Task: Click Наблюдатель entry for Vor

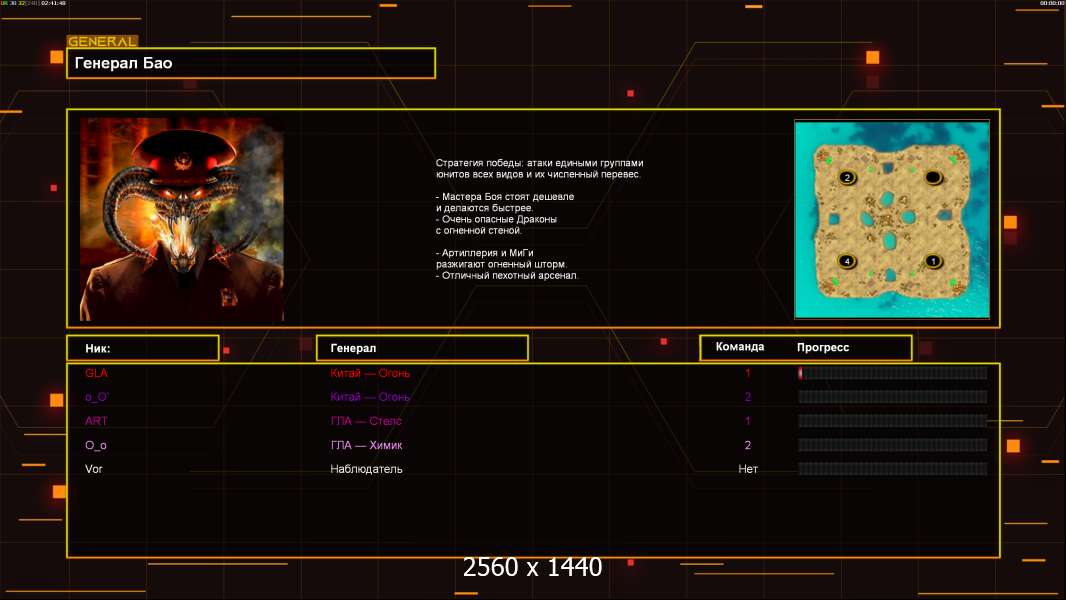Action: [366, 469]
